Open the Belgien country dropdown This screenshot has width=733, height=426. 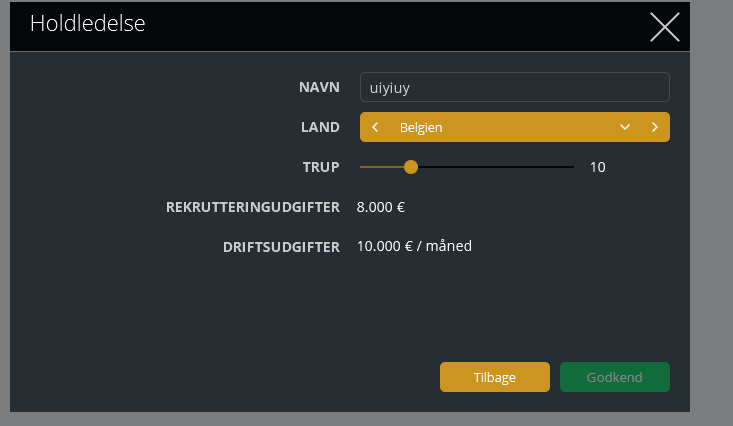pyautogui.click(x=500, y=127)
